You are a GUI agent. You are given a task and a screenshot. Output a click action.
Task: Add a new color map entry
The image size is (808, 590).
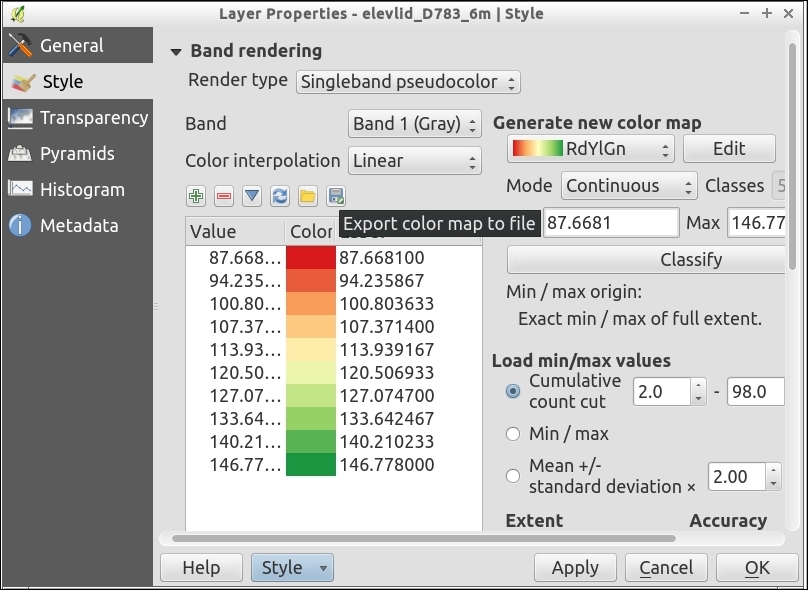pyautogui.click(x=196, y=197)
